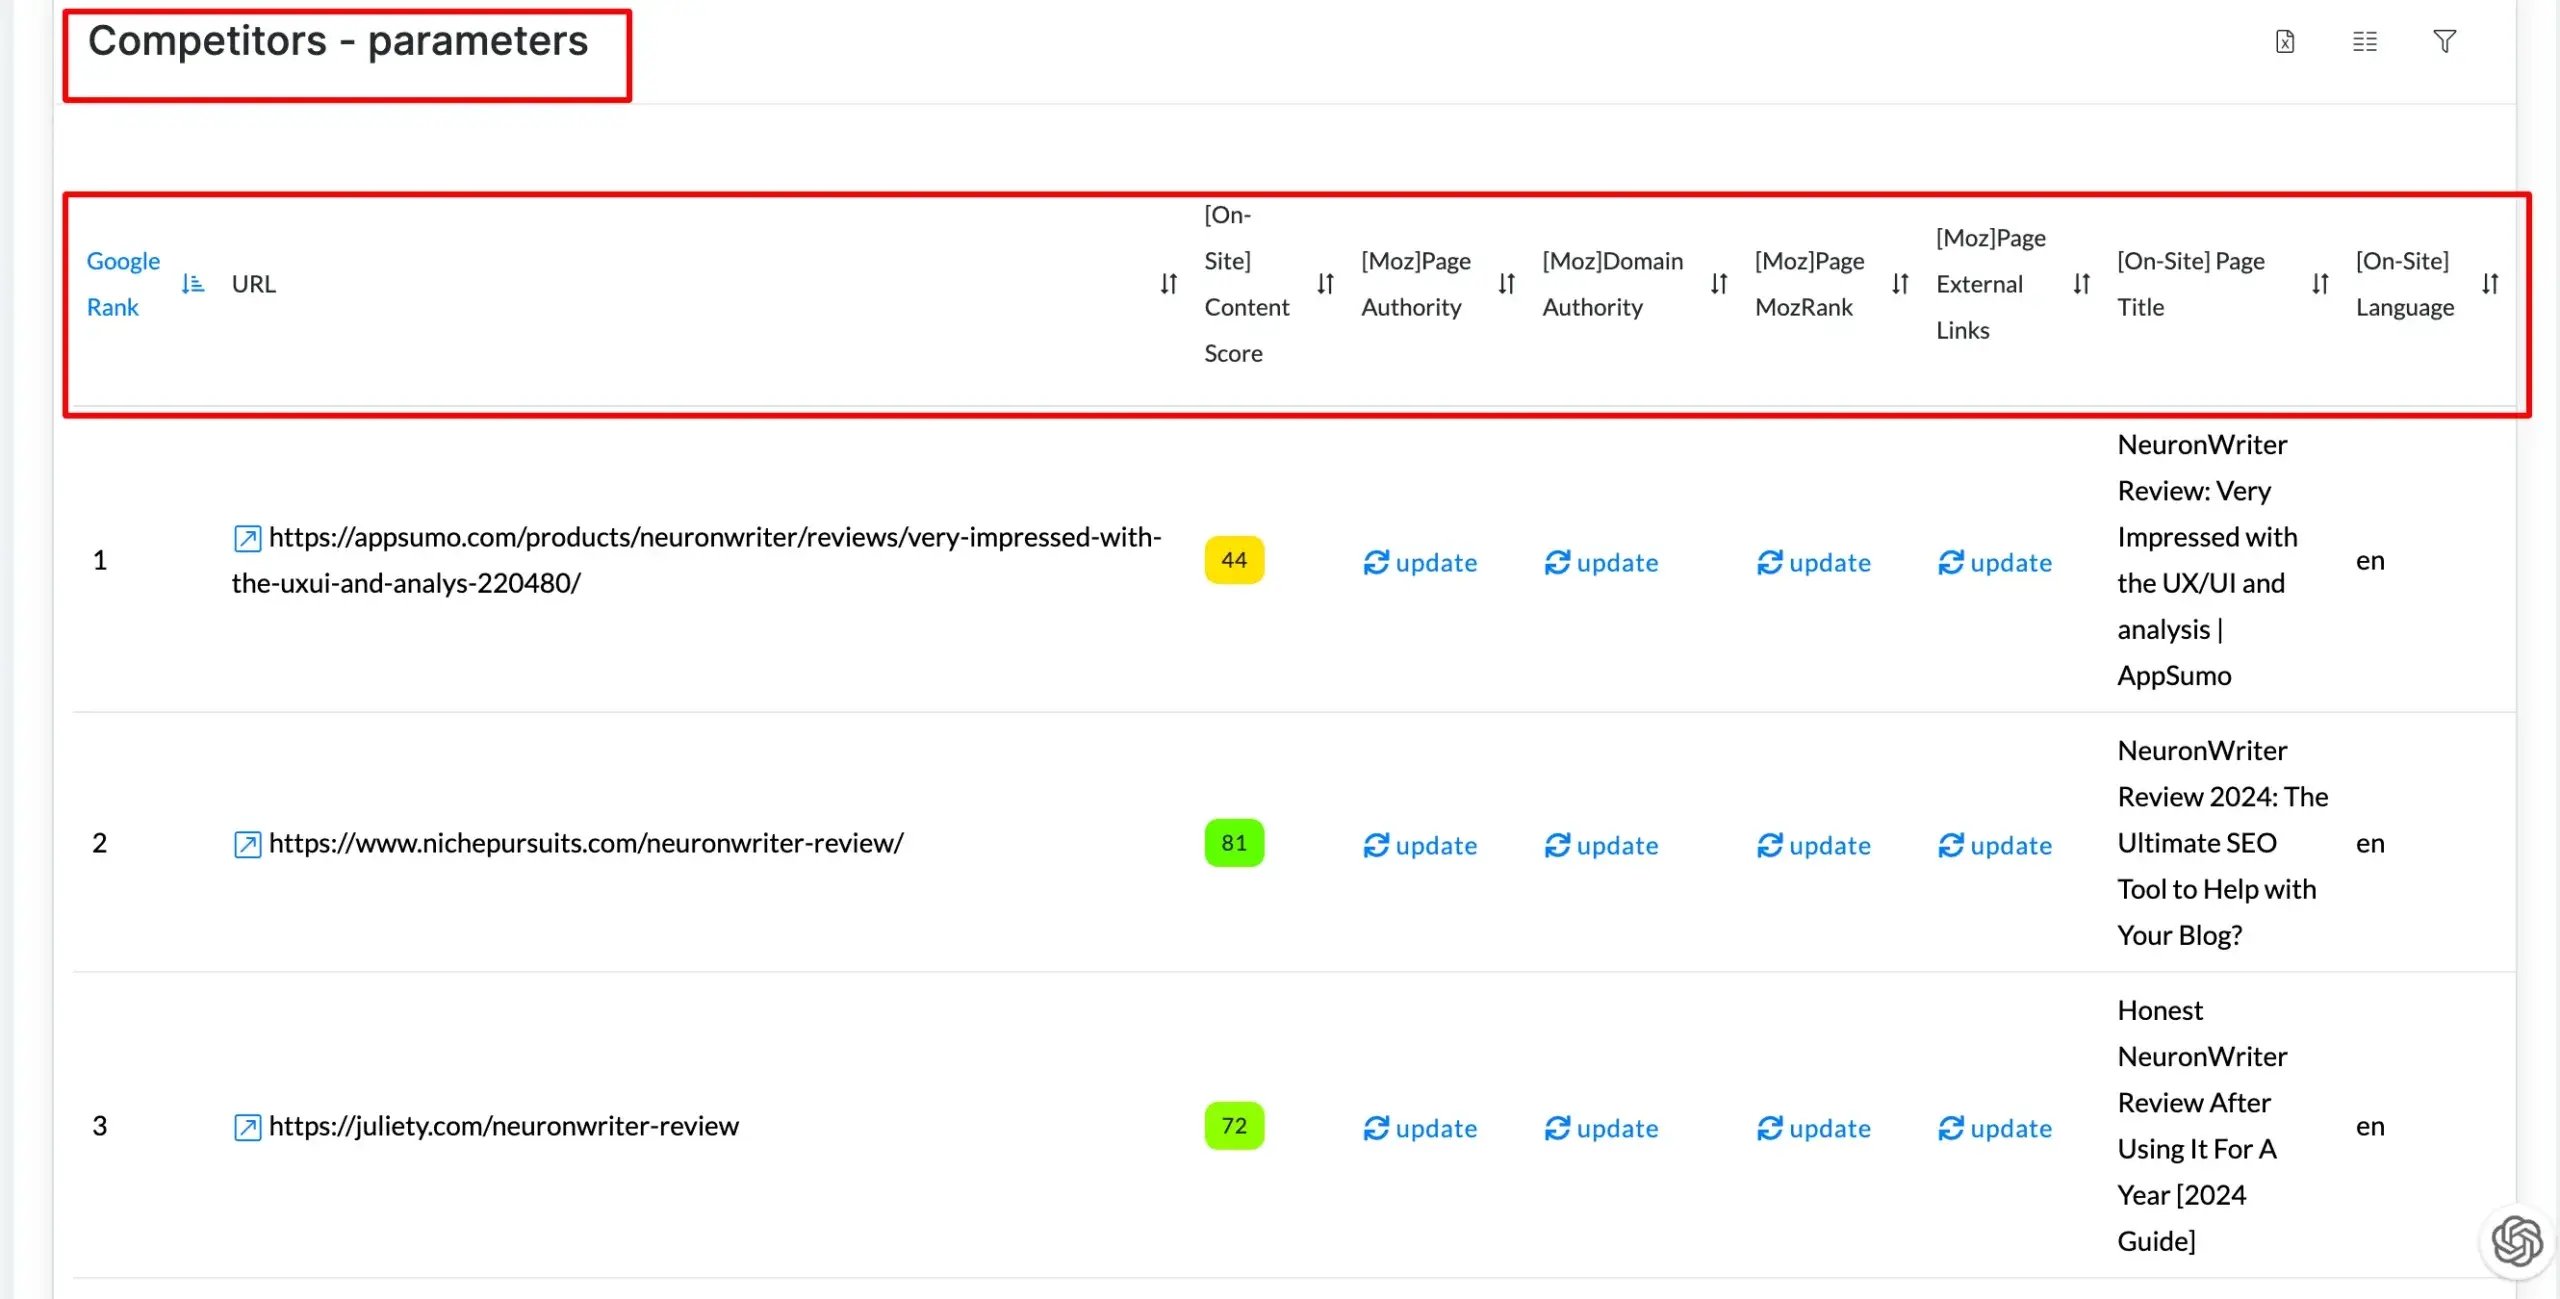Viewport: 2560px width, 1299px height.
Task: Open the column selection icon
Action: 2365,42
